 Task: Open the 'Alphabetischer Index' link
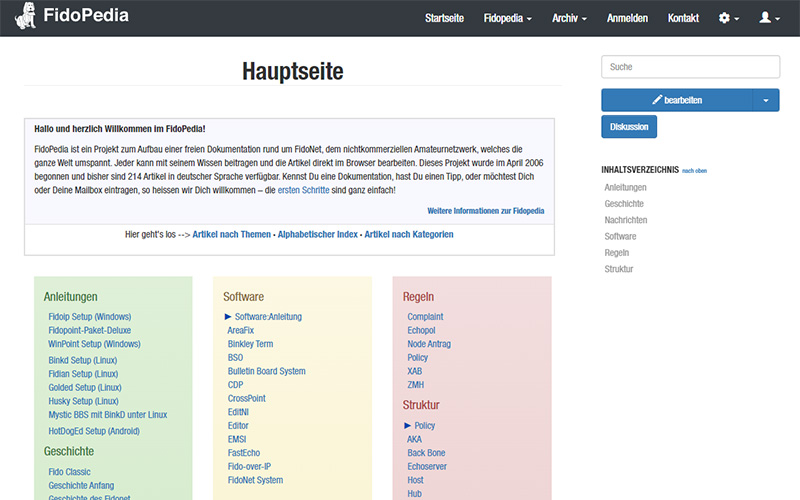[x=317, y=234]
